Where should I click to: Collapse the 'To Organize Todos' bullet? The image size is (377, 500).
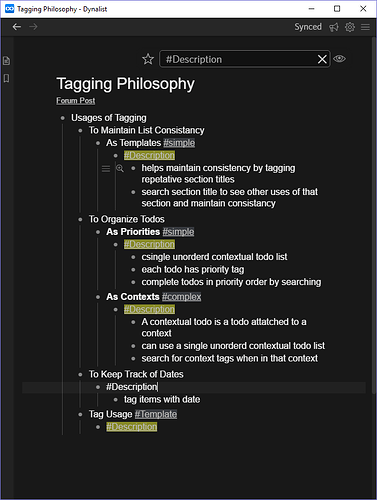tap(80, 219)
